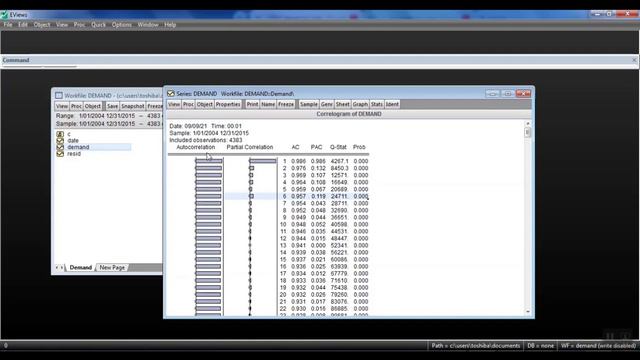Click Object button in Series DEMAND window
Image resolution: width=640 pixels, height=360 pixels.
tap(204, 104)
